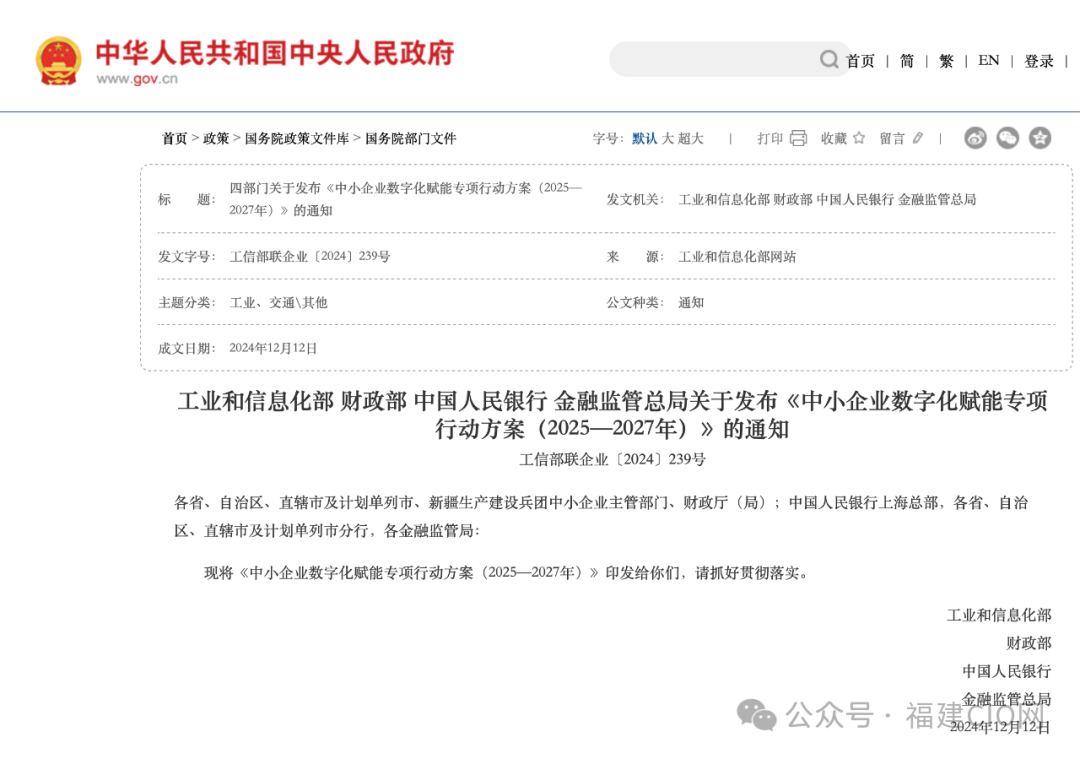Share the page to Weibo
Image resolution: width=1080 pixels, height=759 pixels.
[975, 138]
